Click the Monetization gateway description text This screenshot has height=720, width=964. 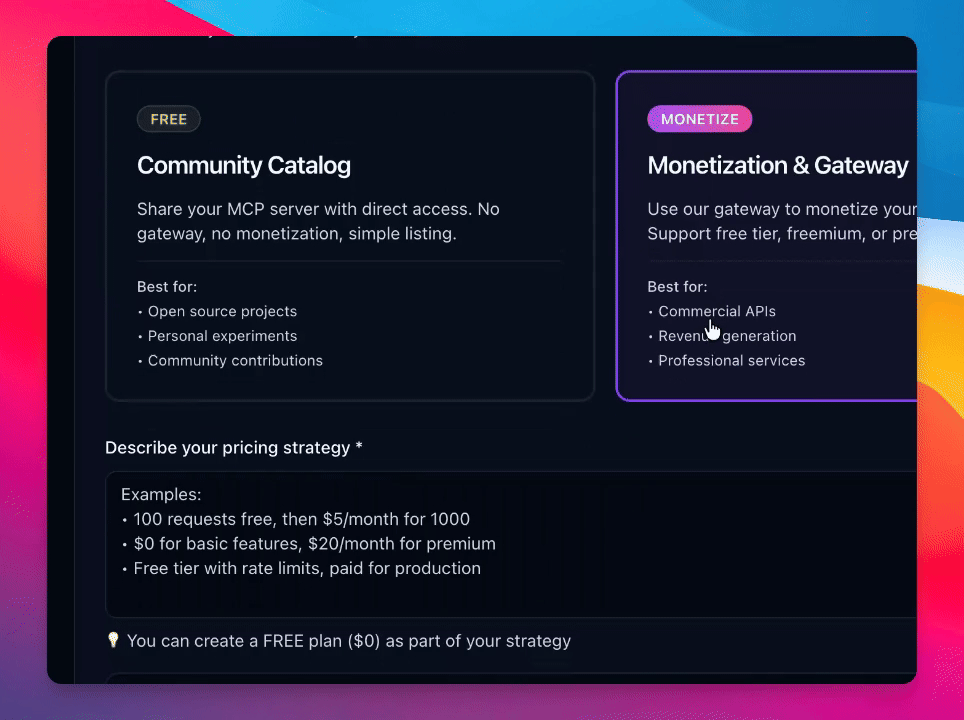click(x=782, y=221)
